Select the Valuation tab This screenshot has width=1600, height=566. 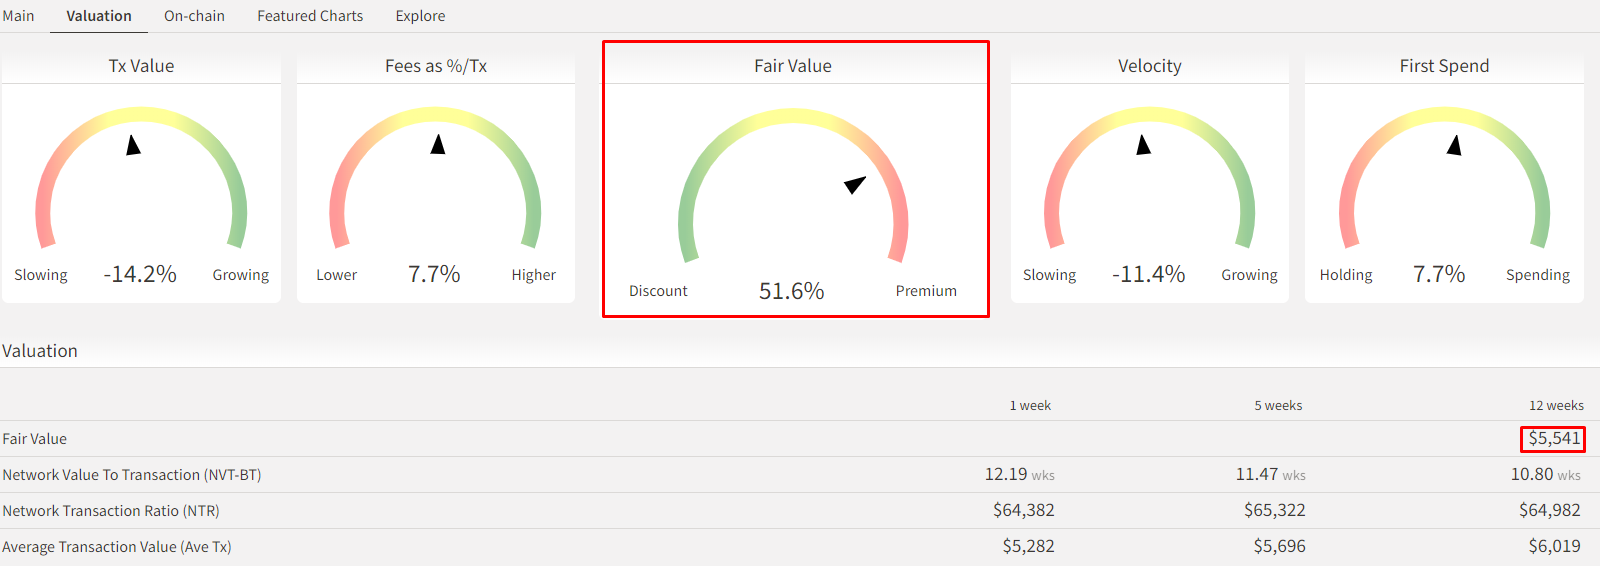(99, 16)
